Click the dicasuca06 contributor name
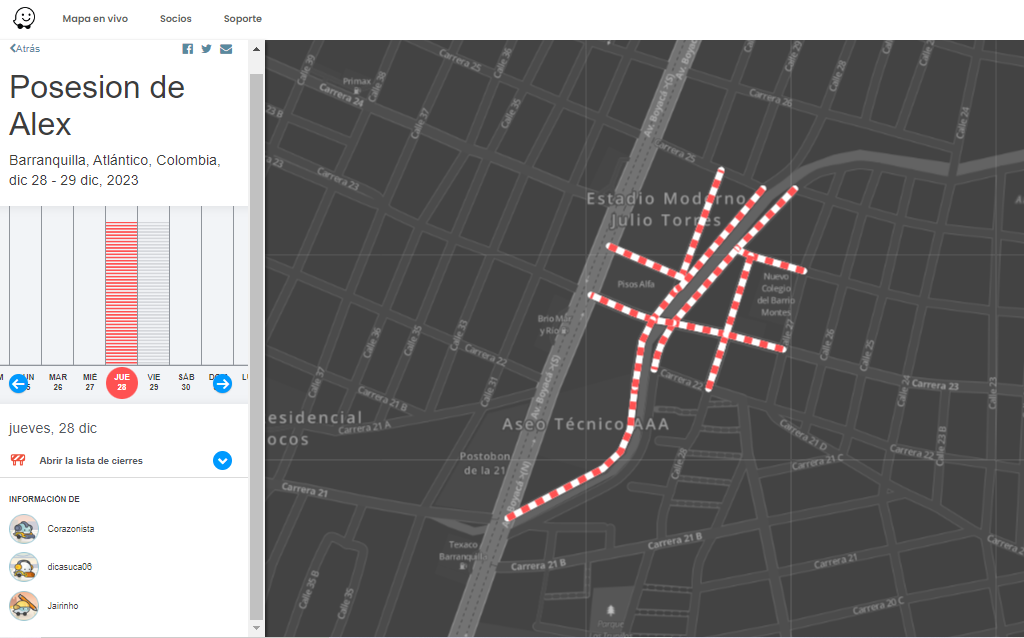Screen dimensions: 1024x638 tap(69, 567)
